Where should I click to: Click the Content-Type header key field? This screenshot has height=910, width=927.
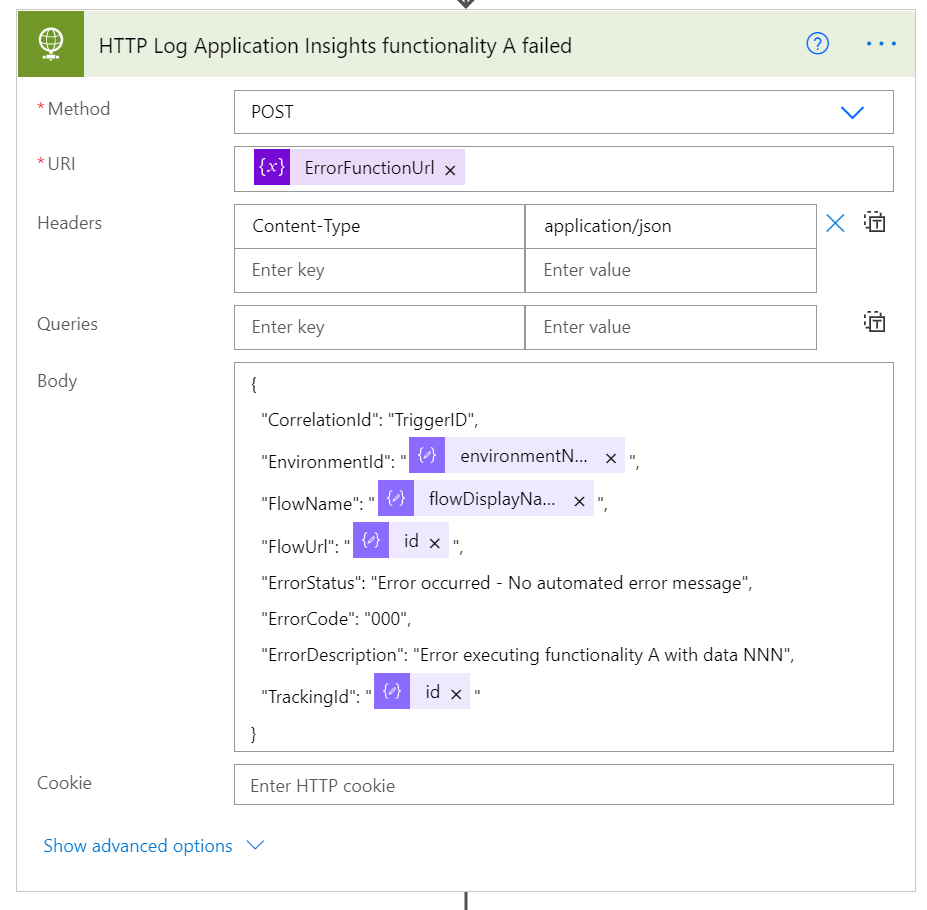pos(379,226)
